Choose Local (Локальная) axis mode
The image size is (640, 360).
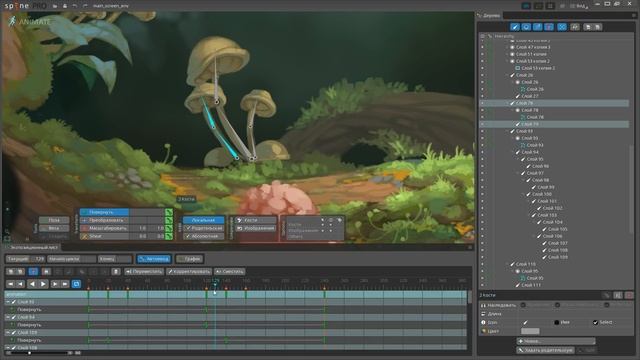tap(204, 220)
